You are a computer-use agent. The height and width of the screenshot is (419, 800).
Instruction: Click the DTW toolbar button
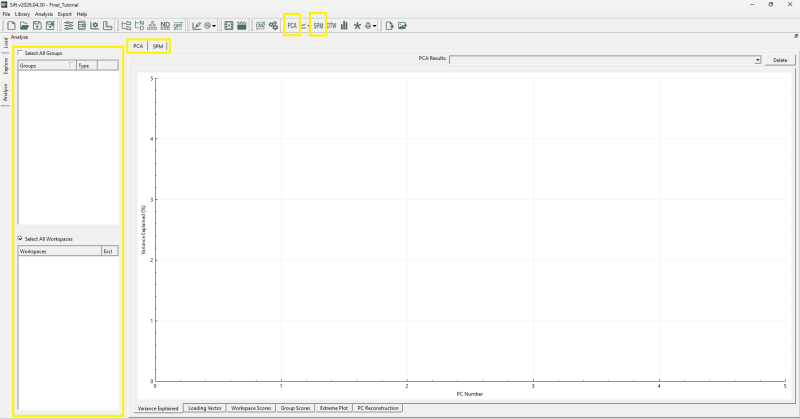click(332, 26)
